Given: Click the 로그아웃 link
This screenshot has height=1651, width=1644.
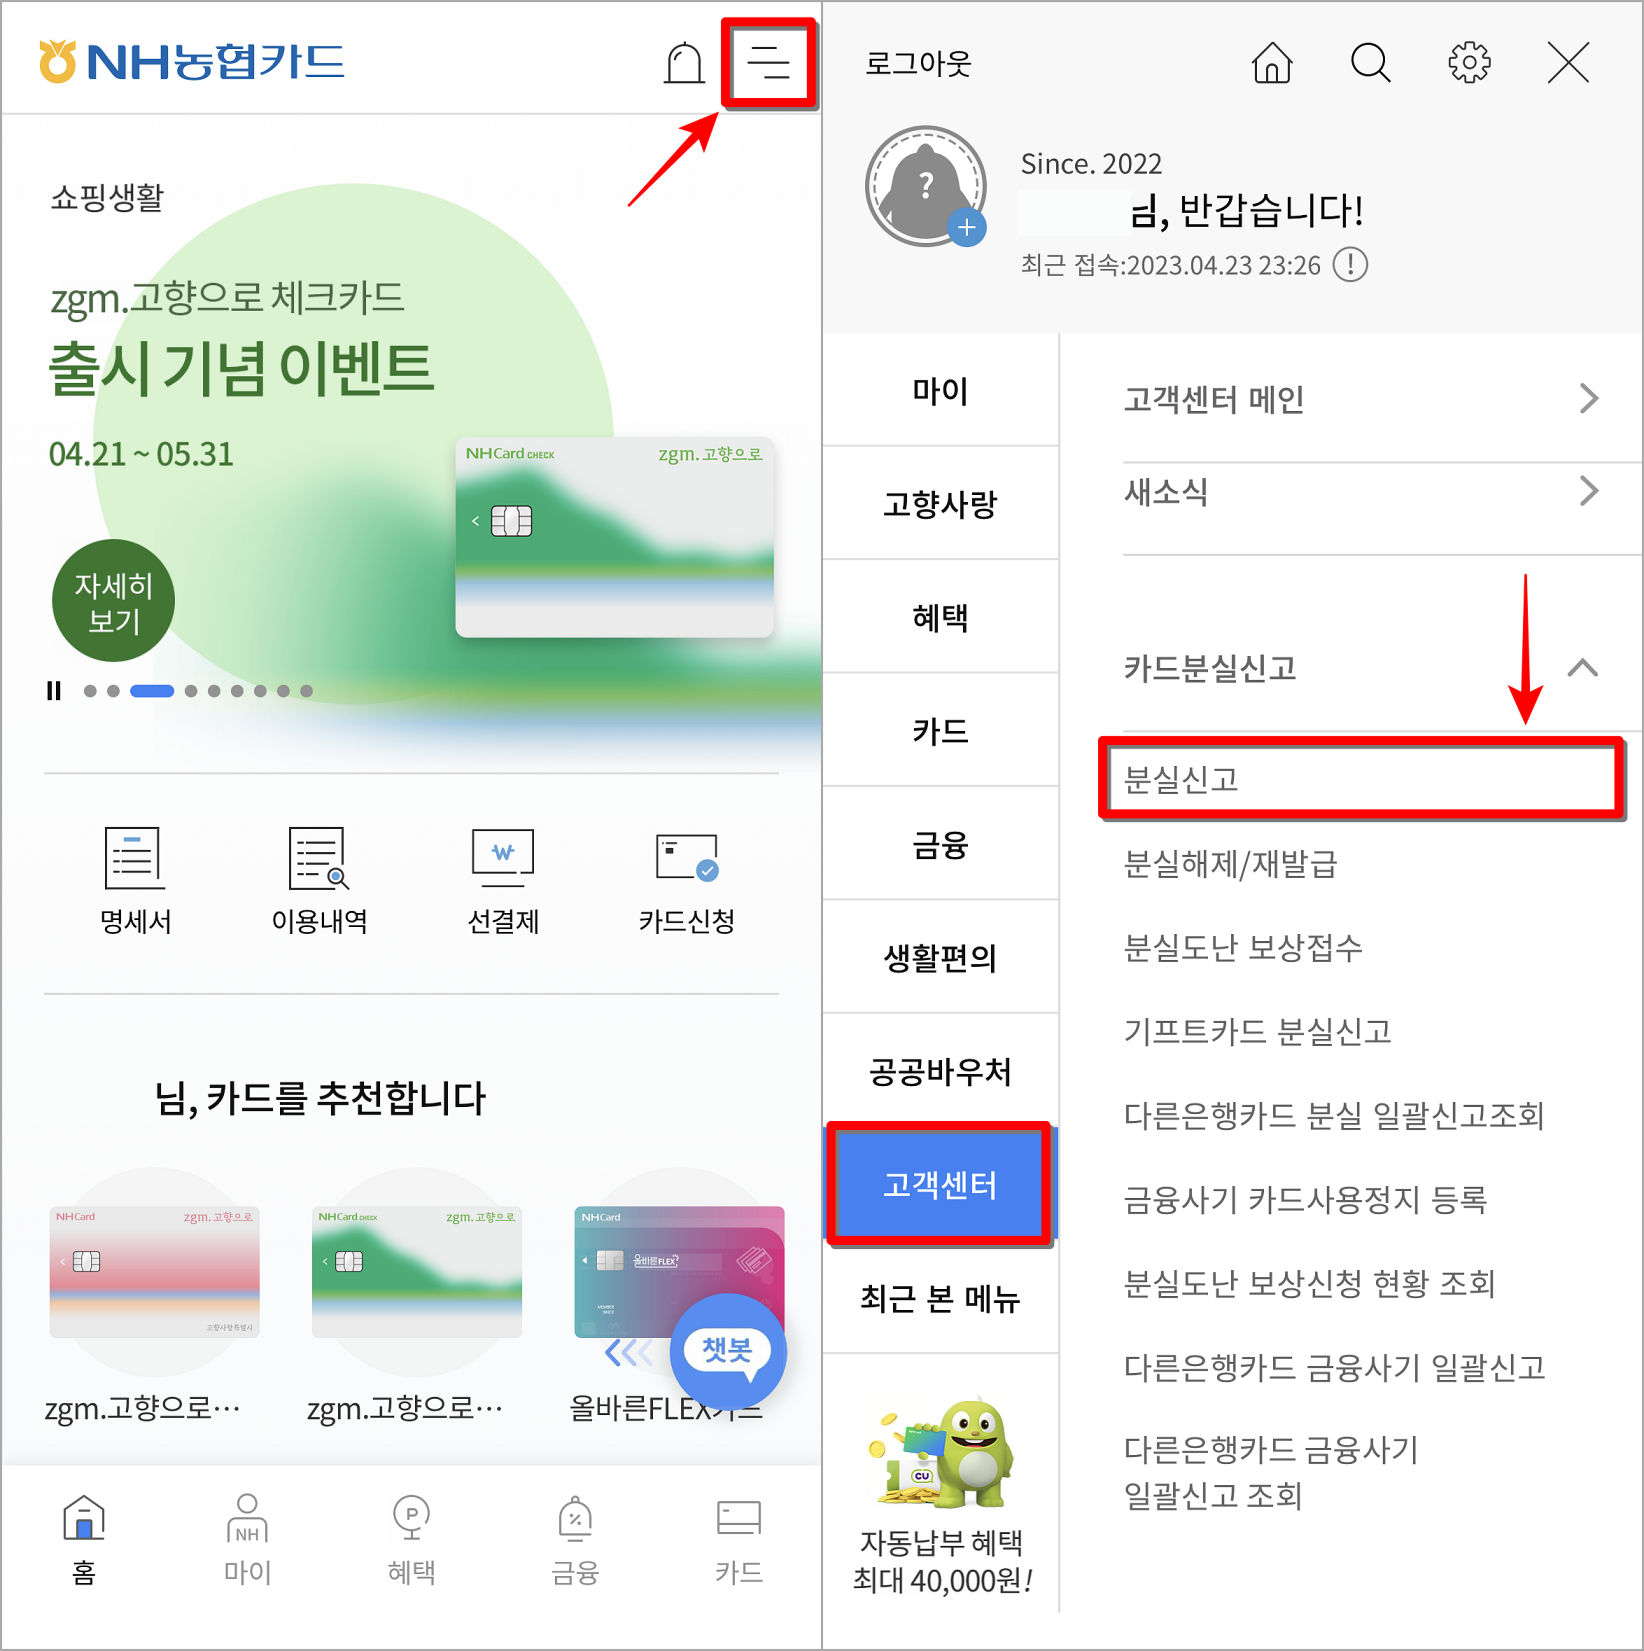Looking at the screenshot, I should 917,63.
